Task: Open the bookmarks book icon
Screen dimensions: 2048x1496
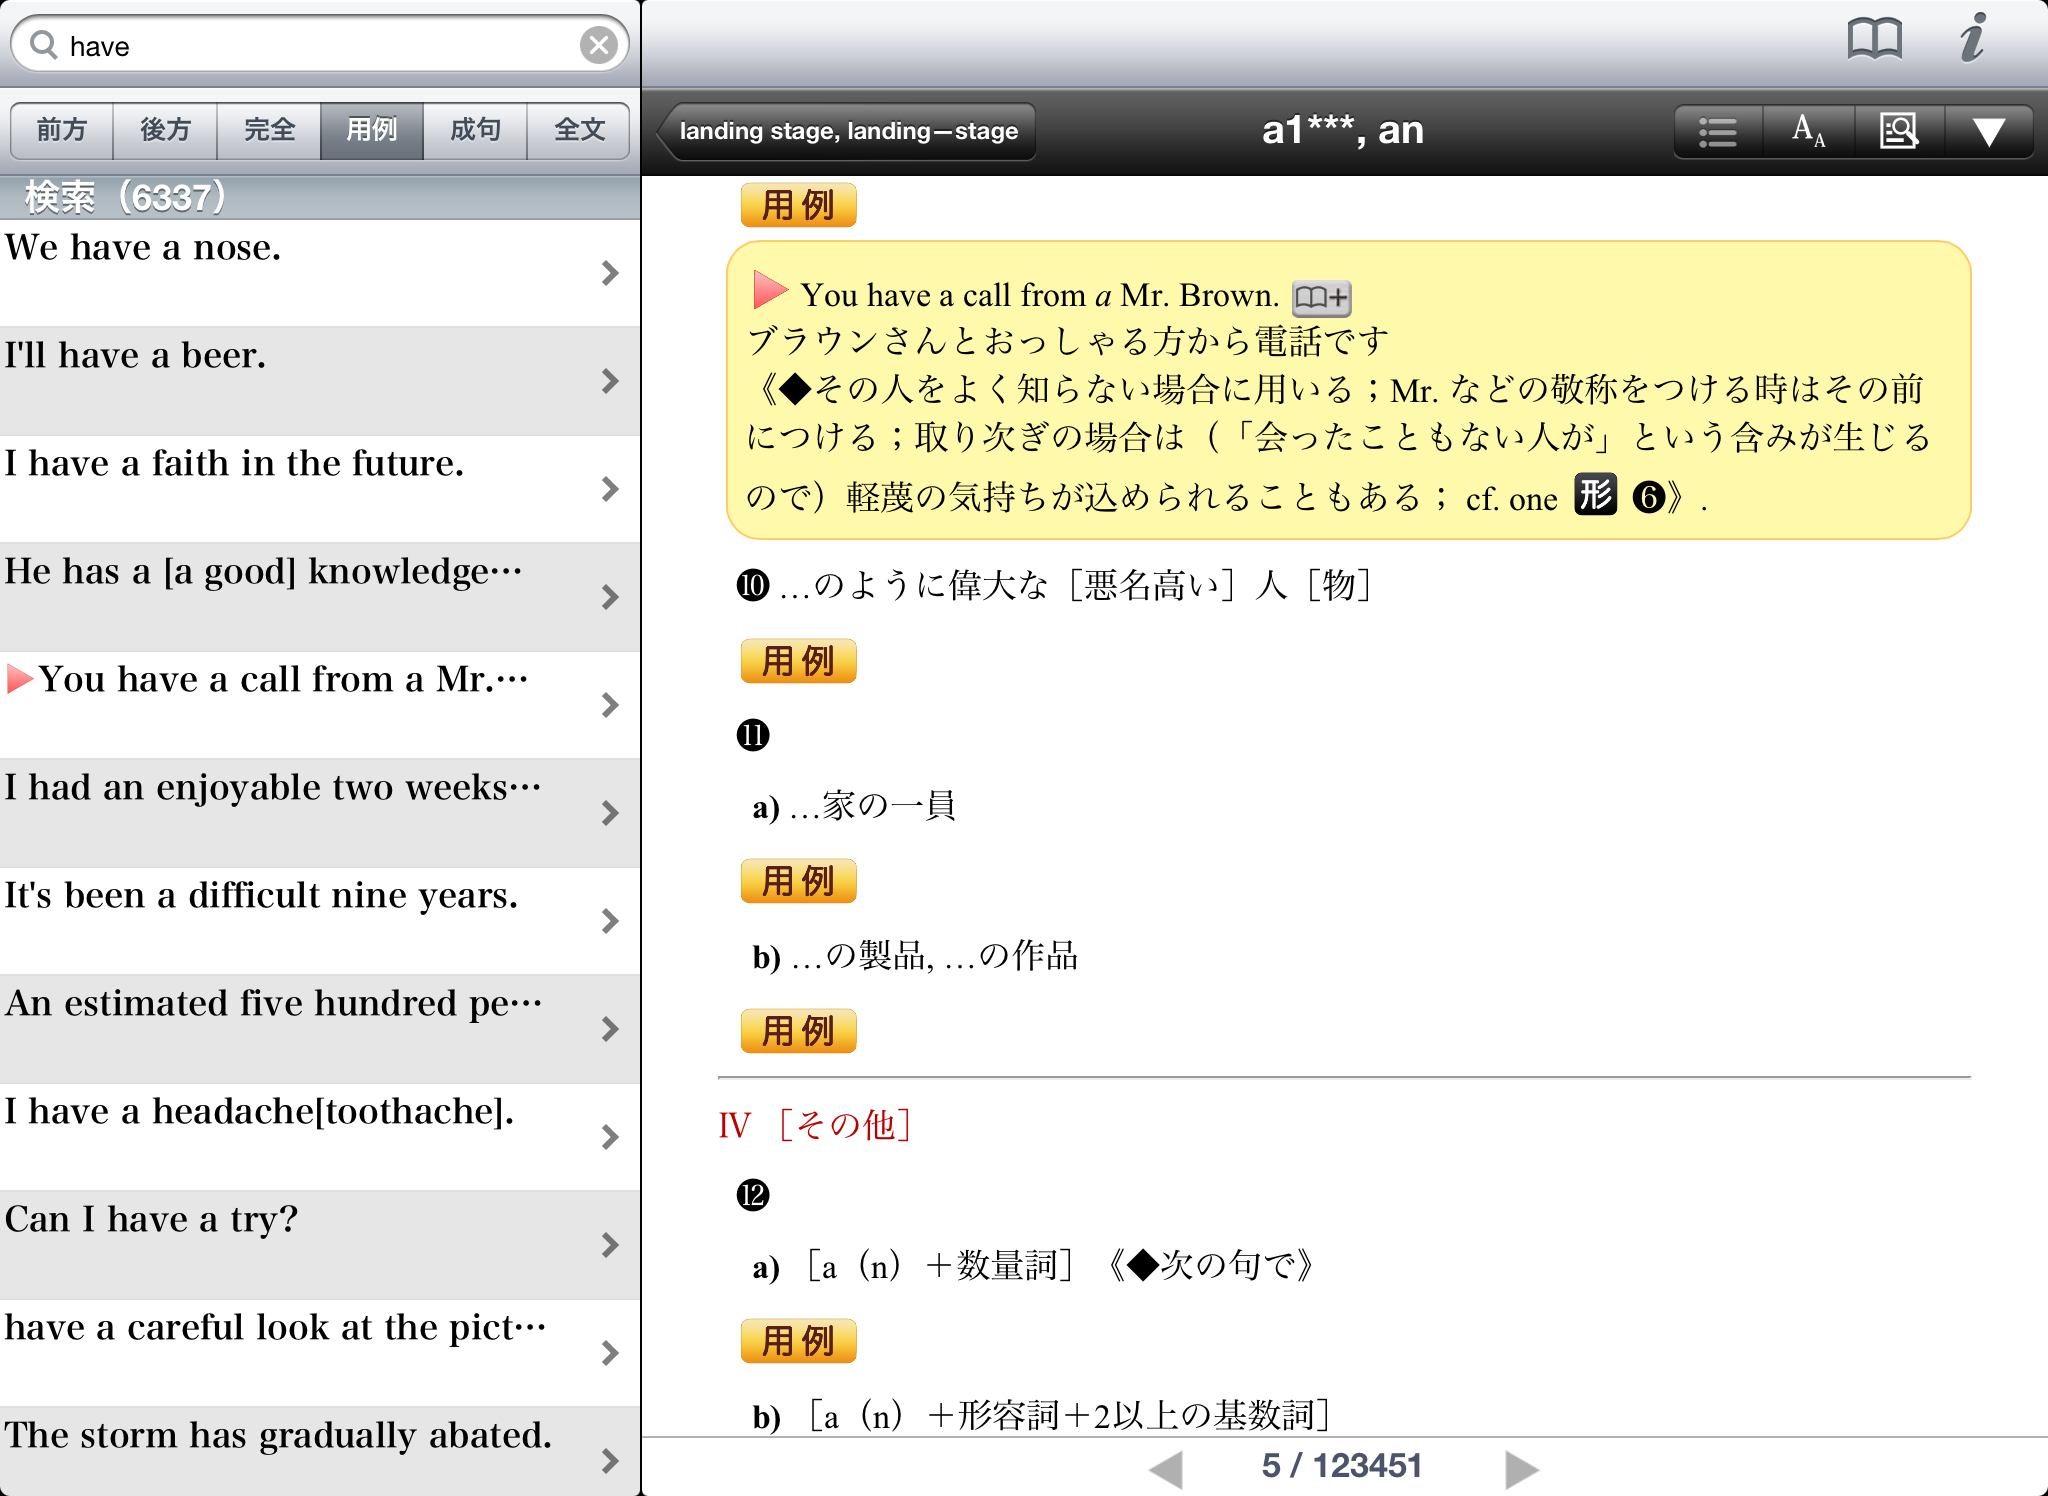Action: pos(1874,41)
